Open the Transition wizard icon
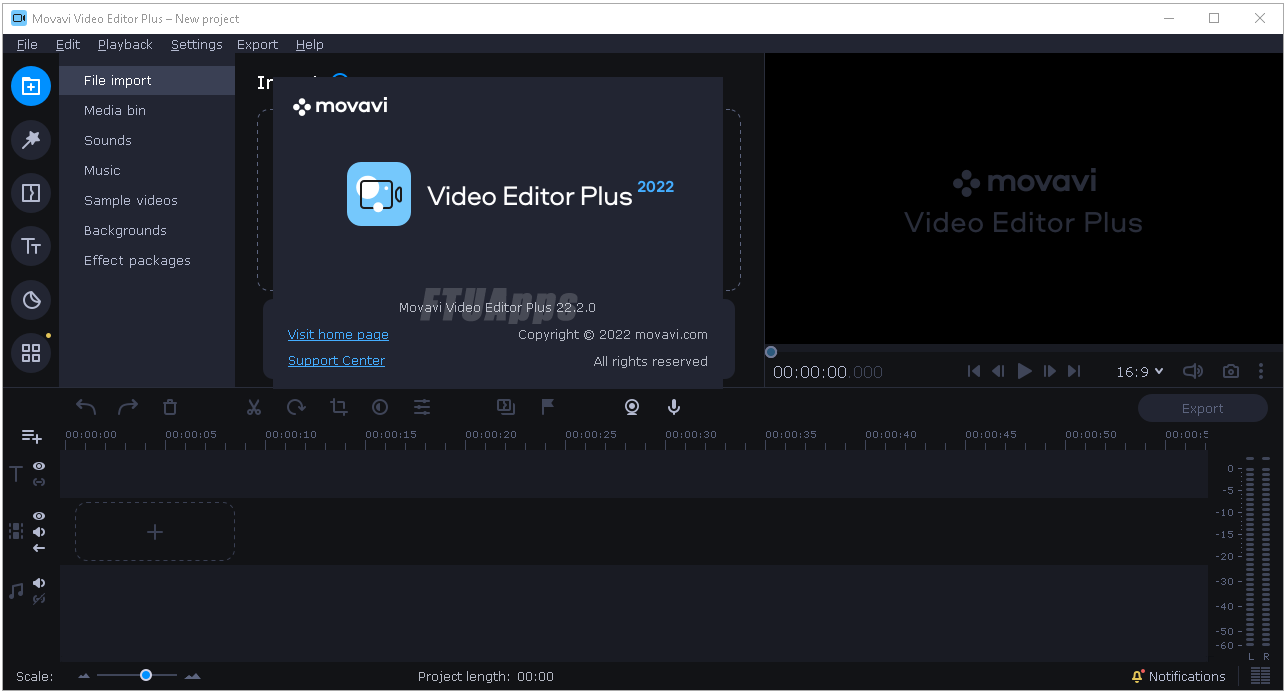The width and height of the screenshot is (1286, 692). (x=506, y=406)
